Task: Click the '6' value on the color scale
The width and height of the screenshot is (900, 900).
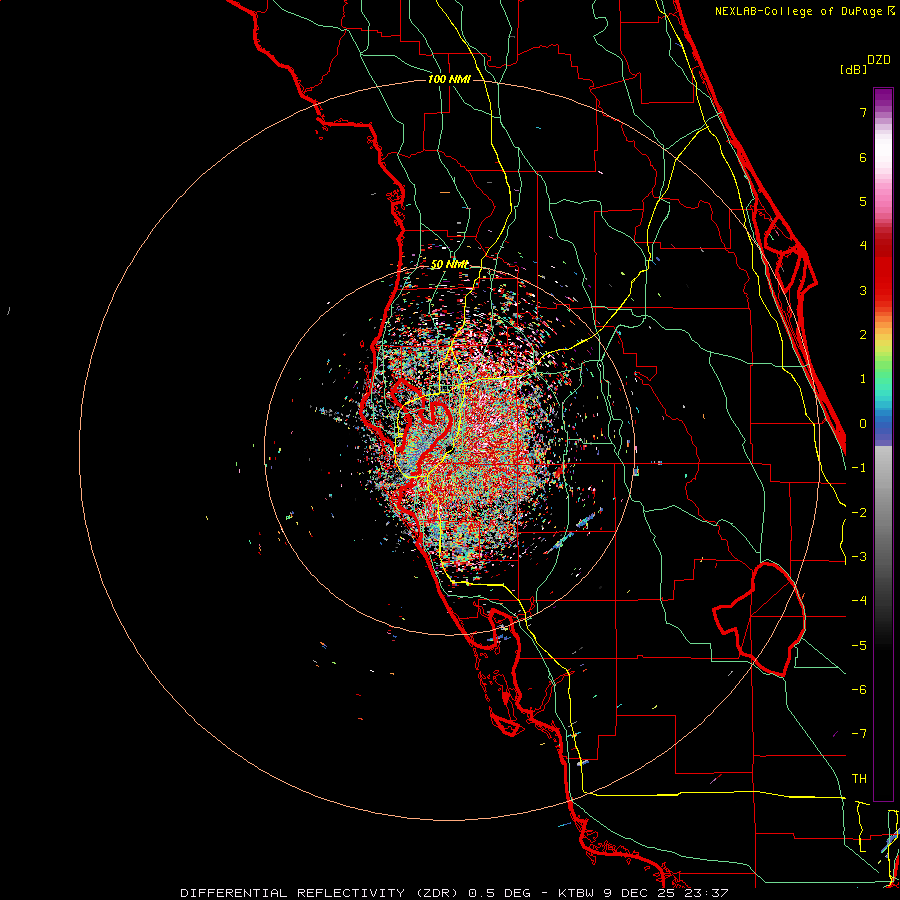Action: pyautogui.click(x=863, y=157)
